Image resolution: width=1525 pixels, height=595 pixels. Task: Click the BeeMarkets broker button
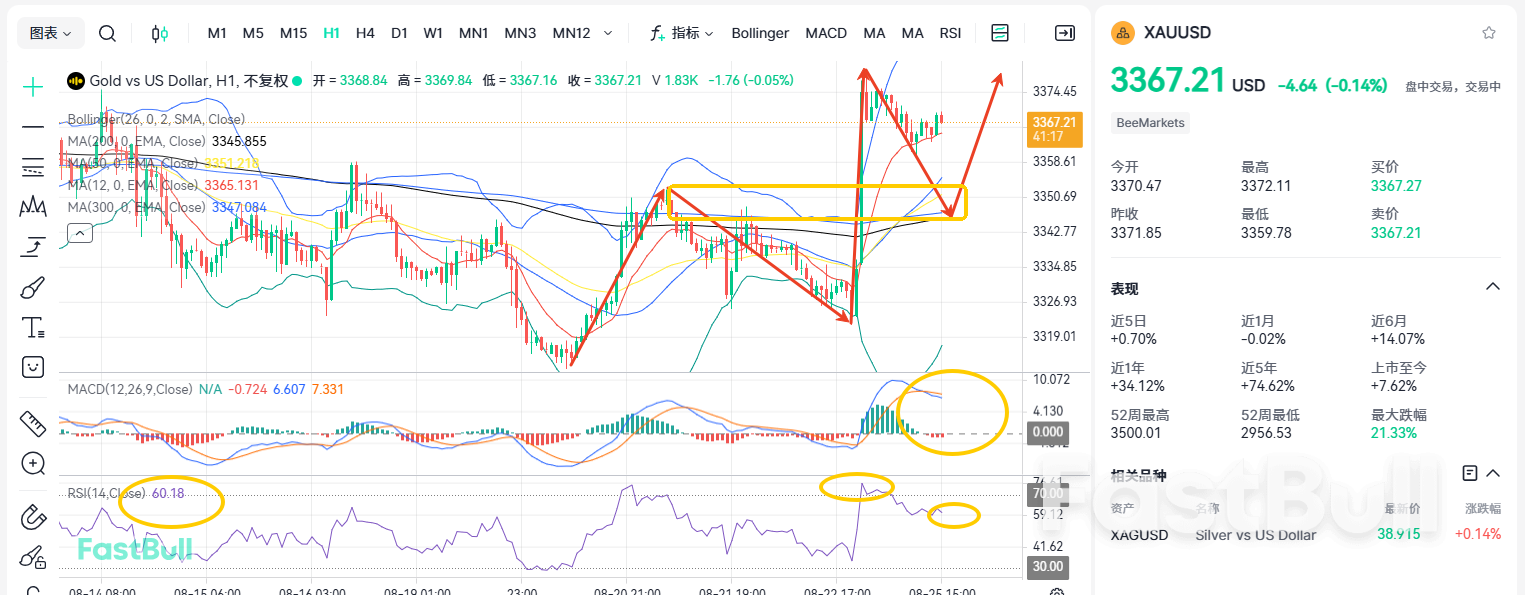click(1150, 123)
